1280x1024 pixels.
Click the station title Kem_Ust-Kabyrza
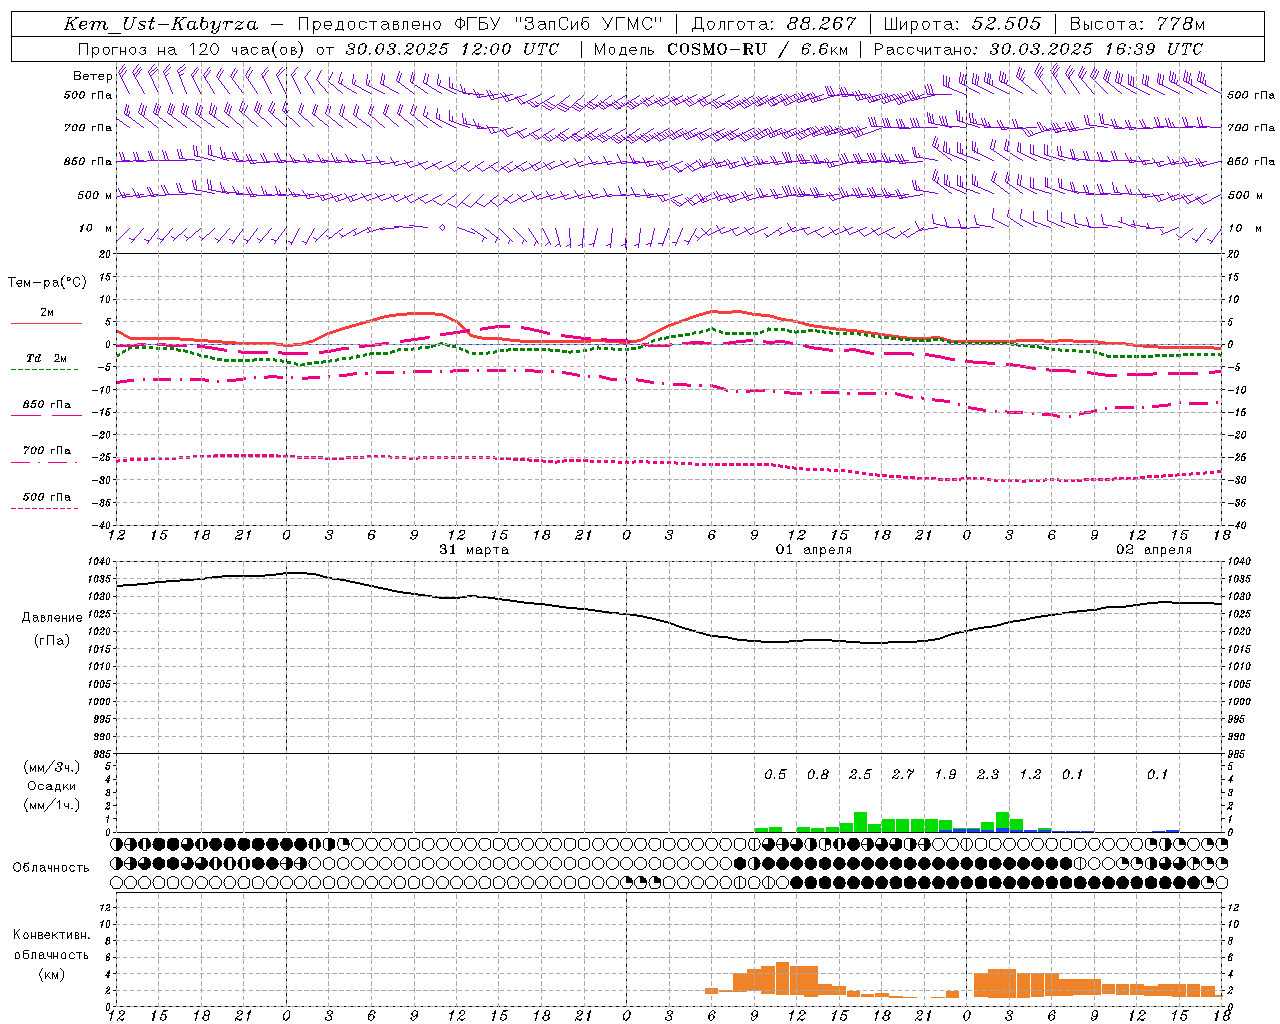(x=160, y=24)
